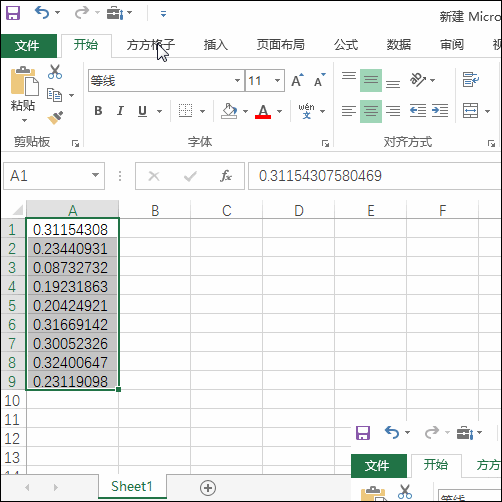The height and width of the screenshot is (502, 502).
Task: Click the 文件 file button
Action: (x=28, y=46)
